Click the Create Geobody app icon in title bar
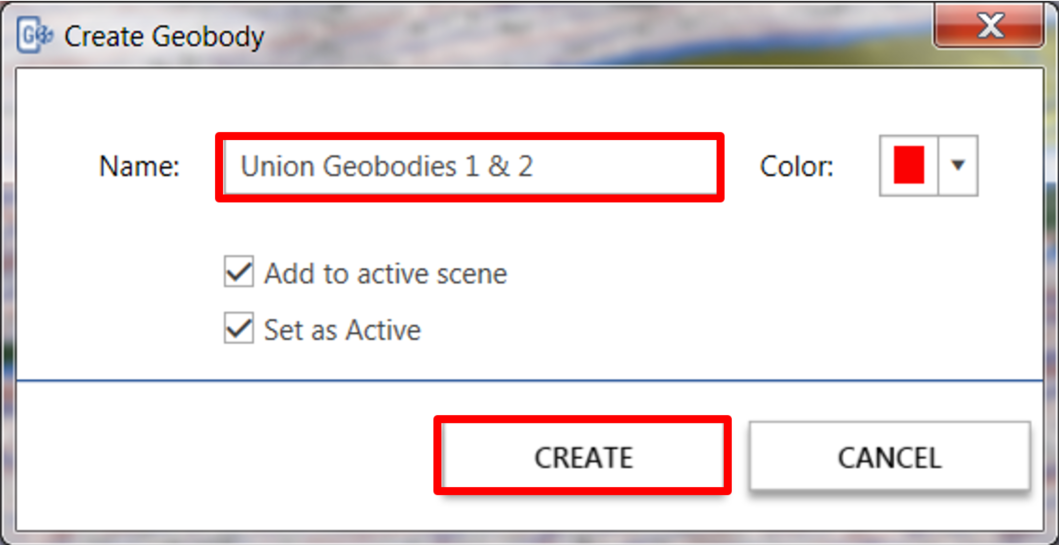This screenshot has height=545, width=1059. [x=34, y=36]
